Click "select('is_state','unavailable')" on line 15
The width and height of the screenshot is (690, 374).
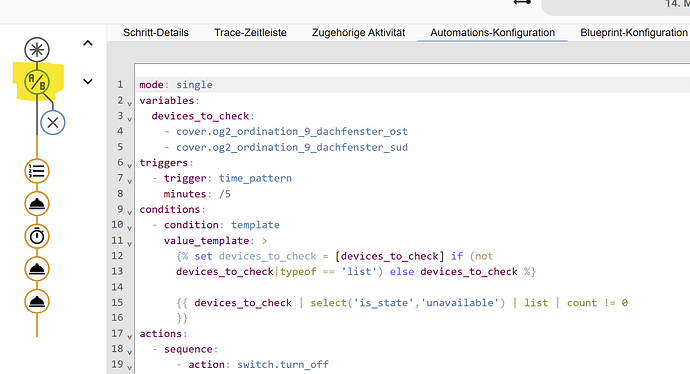click(x=407, y=303)
